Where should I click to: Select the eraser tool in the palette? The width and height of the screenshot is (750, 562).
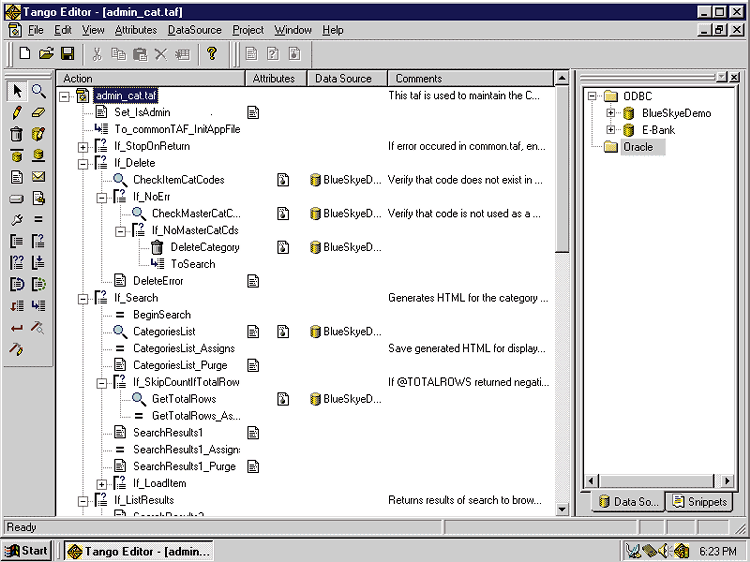click(x=38, y=112)
